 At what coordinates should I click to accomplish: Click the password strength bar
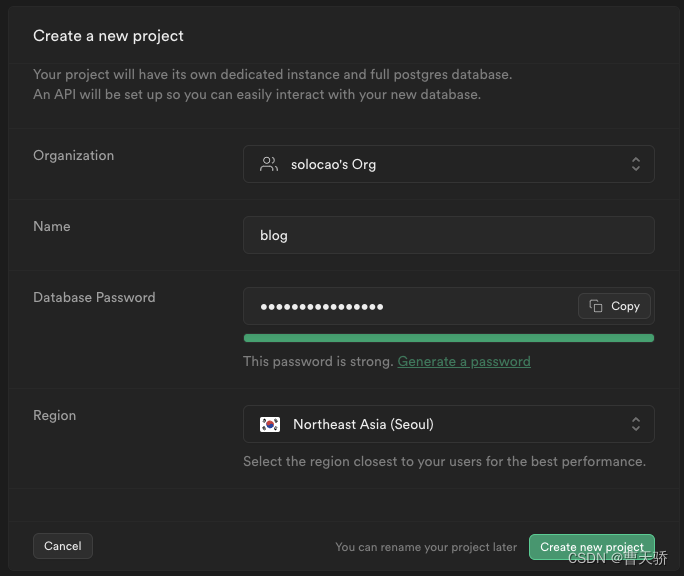[x=448, y=338]
